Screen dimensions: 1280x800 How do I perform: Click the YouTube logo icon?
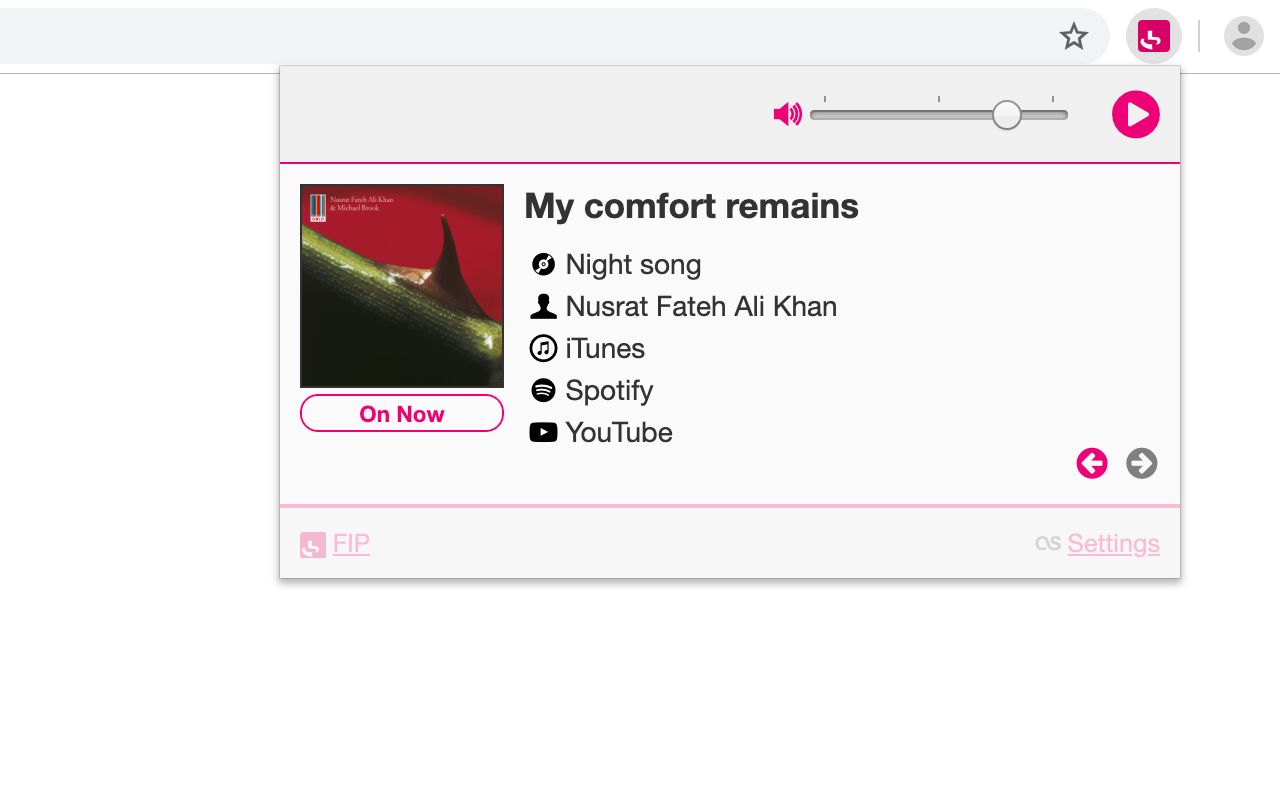543,432
